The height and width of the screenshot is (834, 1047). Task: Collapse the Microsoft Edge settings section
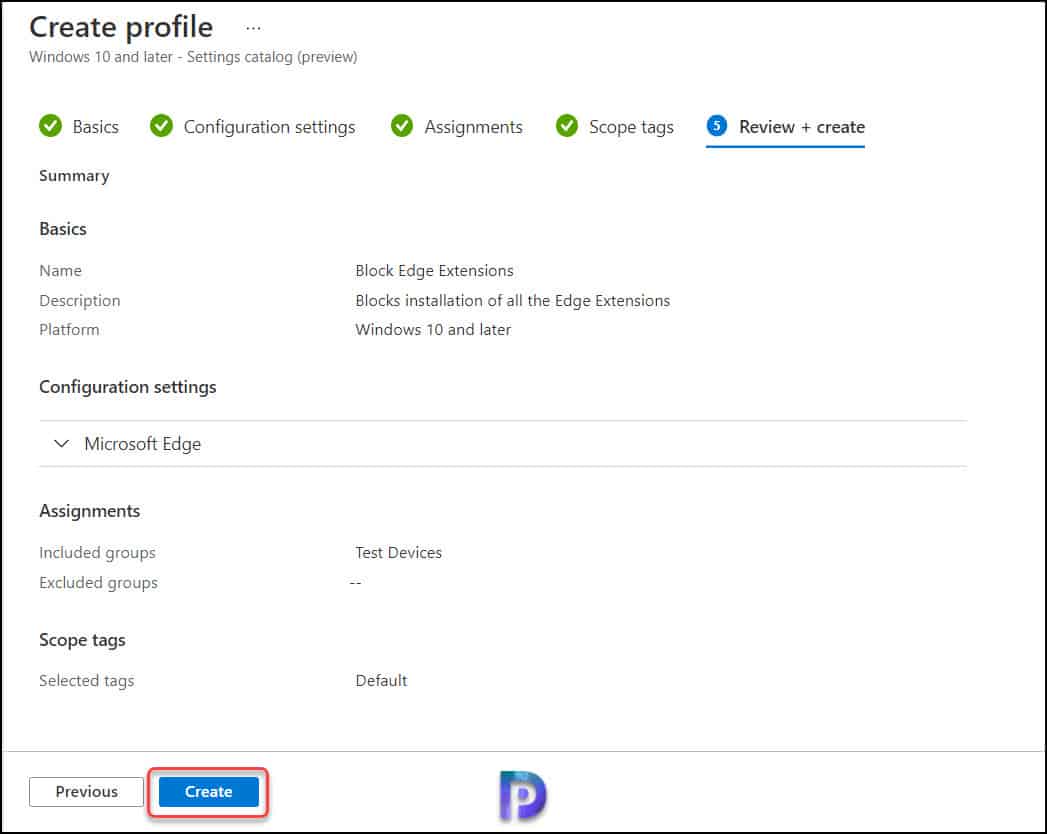(61, 443)
